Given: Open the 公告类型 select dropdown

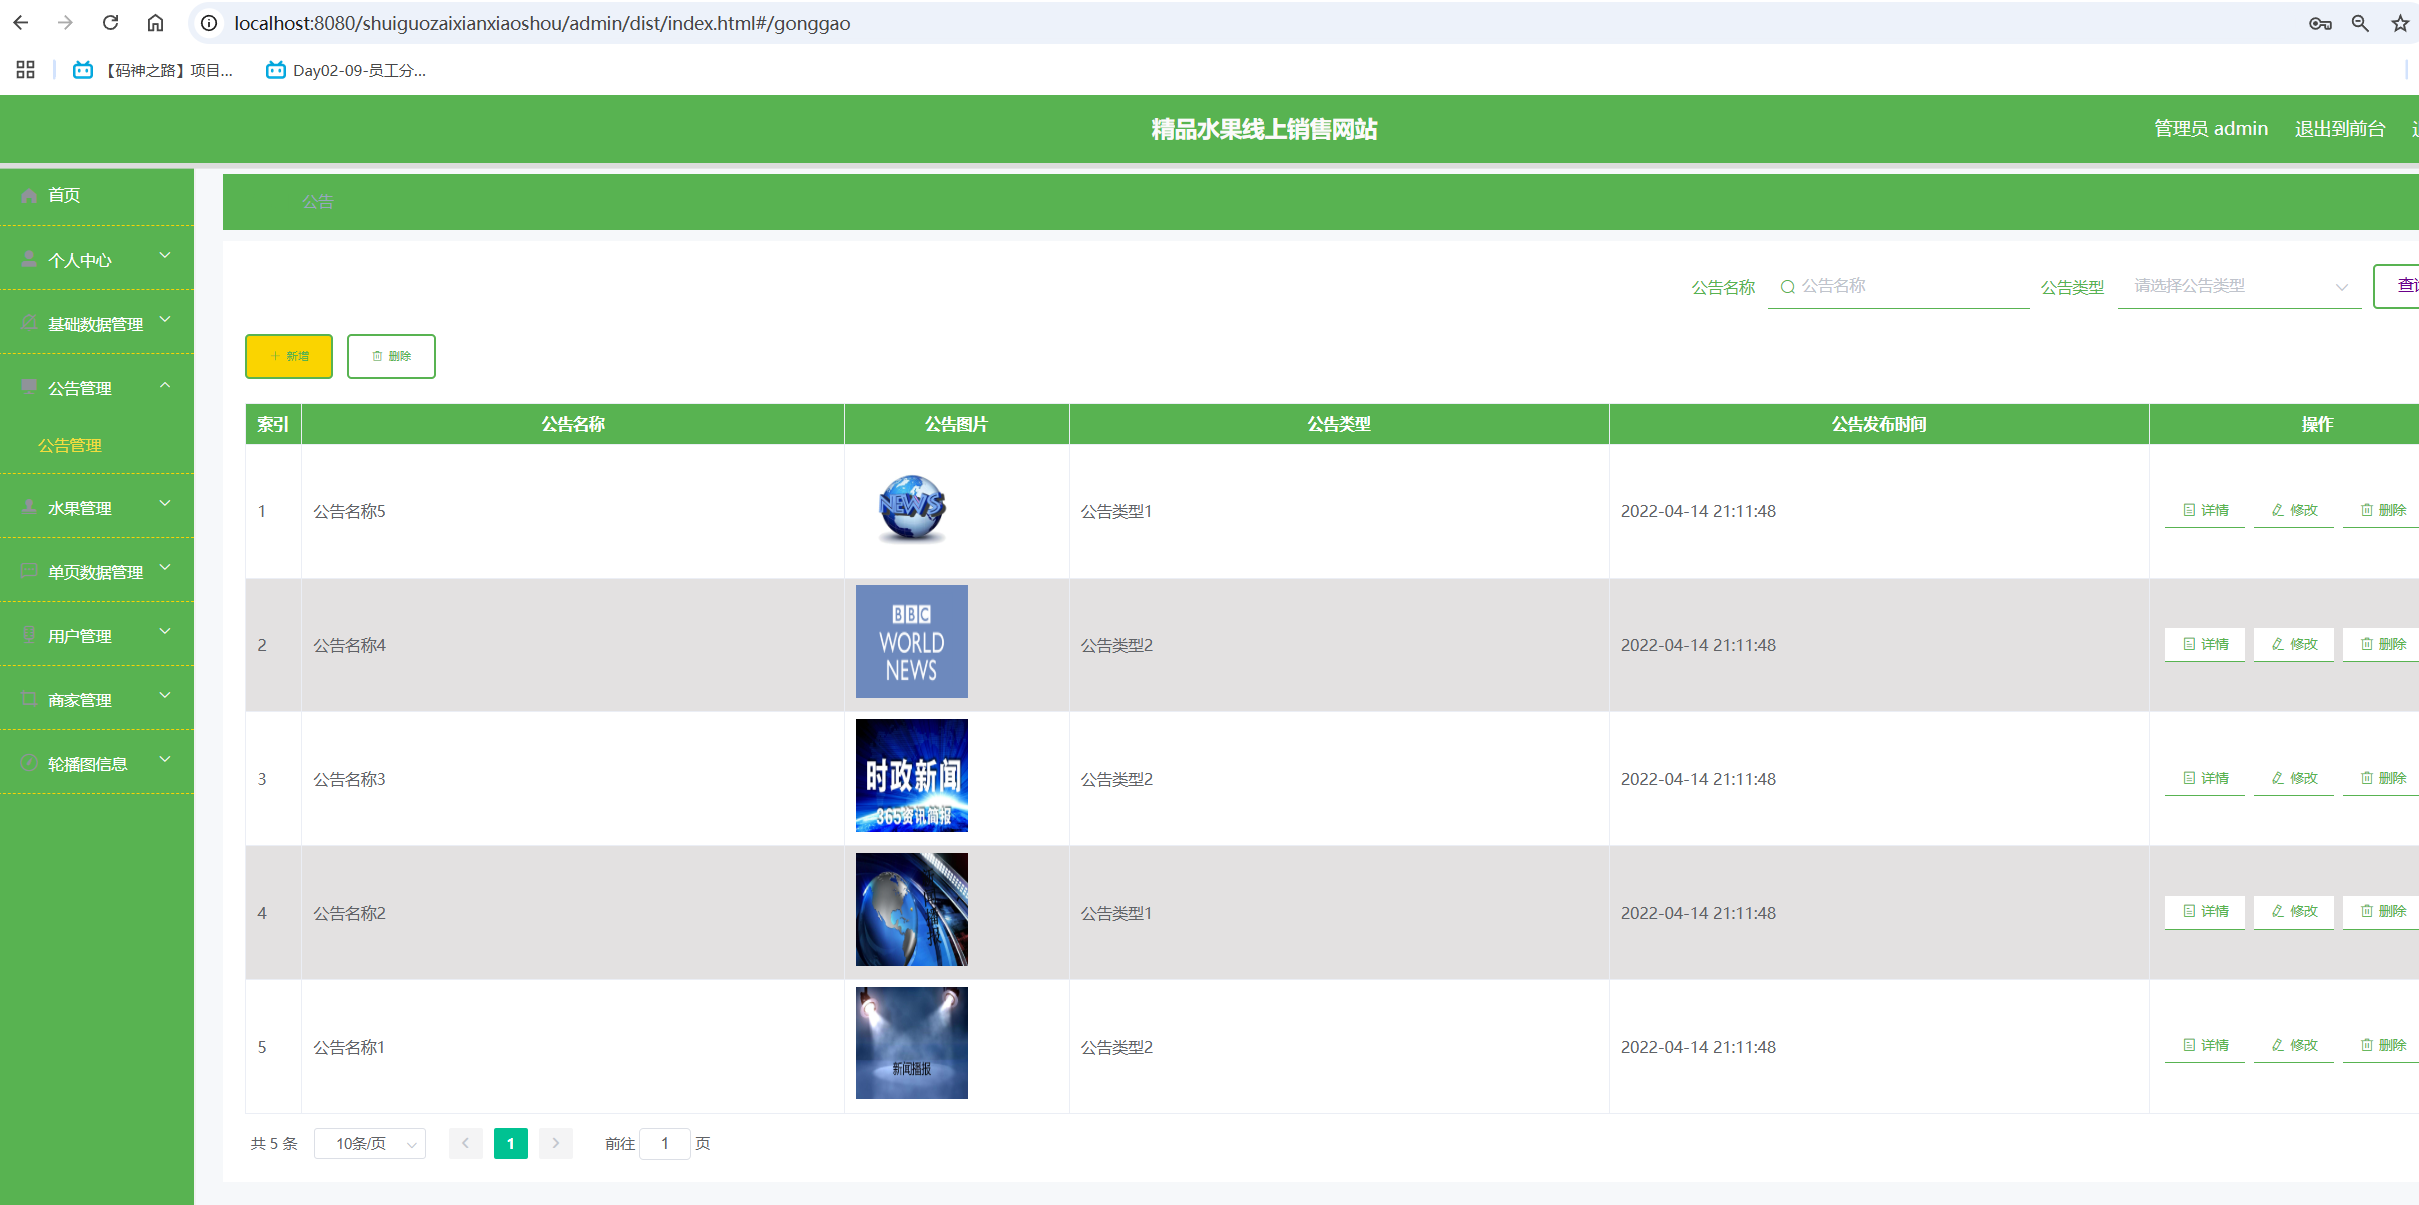Looking at the screenshot, I should [x=2238, y=286].
